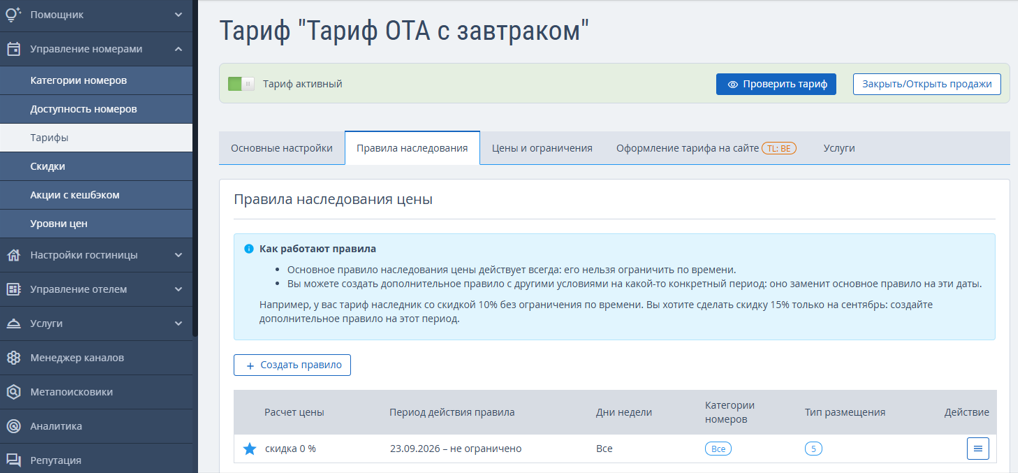Image resolution: width=1018 pixels, height=473 pixels.
Task: Click the Услуги service bell icon
Action: (x=13, y=323)
